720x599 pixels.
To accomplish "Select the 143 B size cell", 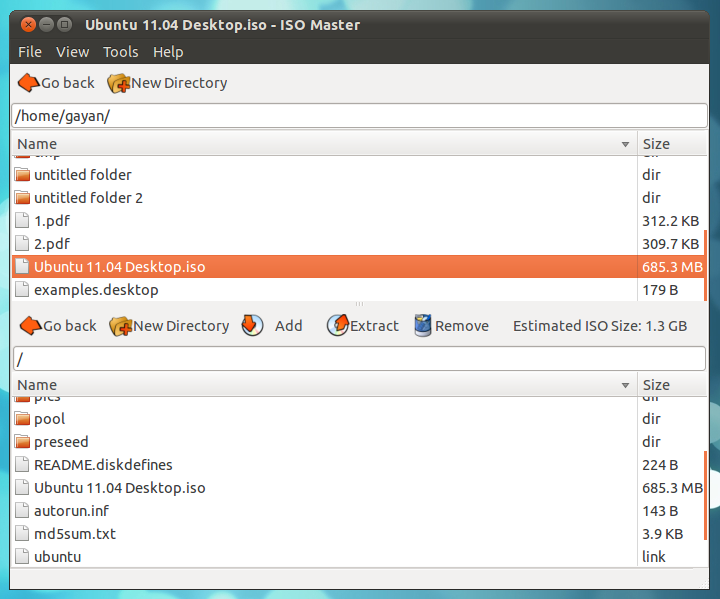I will pyautogui.click(x=660, y=511).
